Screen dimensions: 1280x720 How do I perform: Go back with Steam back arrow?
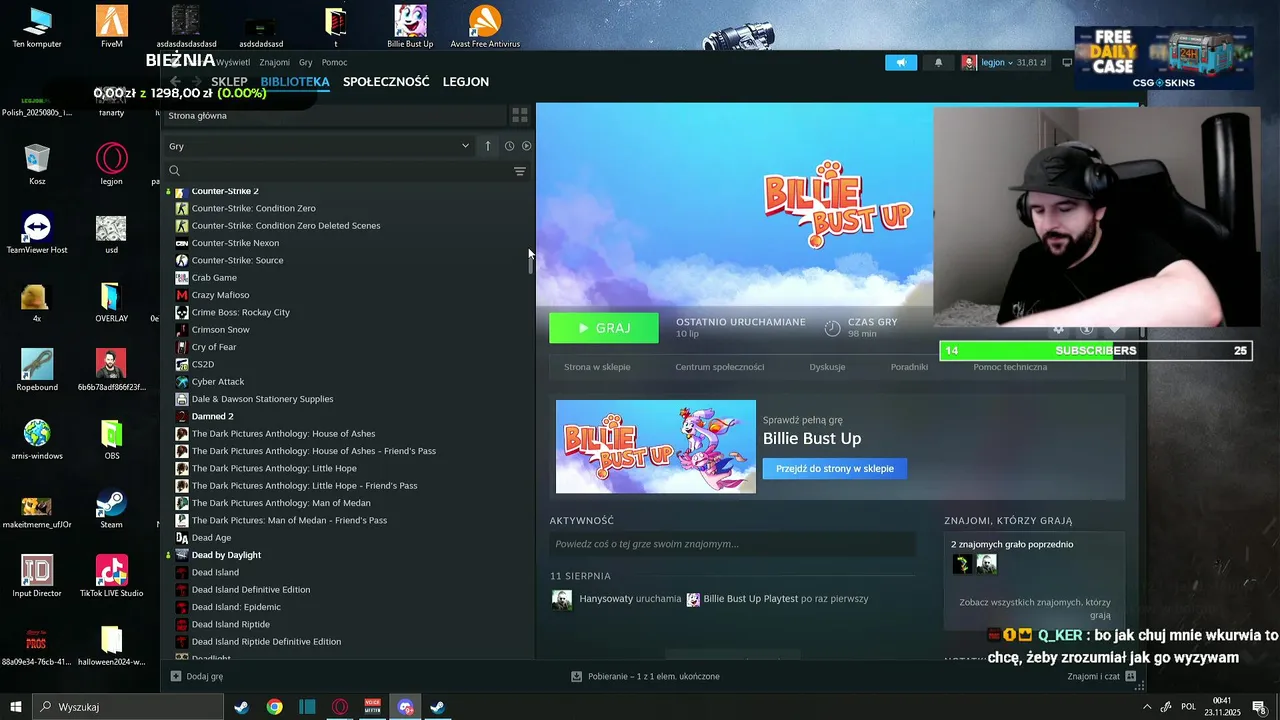(176, 81)
